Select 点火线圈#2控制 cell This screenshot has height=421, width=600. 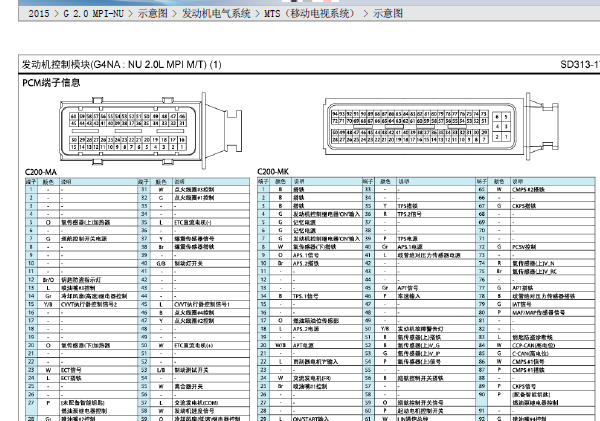(x=194, y=321)
